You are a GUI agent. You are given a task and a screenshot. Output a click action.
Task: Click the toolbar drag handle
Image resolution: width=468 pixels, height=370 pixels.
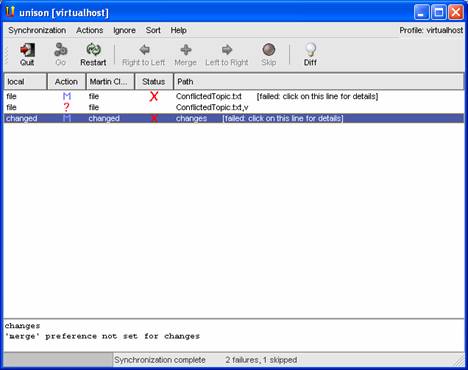[6, 54]
